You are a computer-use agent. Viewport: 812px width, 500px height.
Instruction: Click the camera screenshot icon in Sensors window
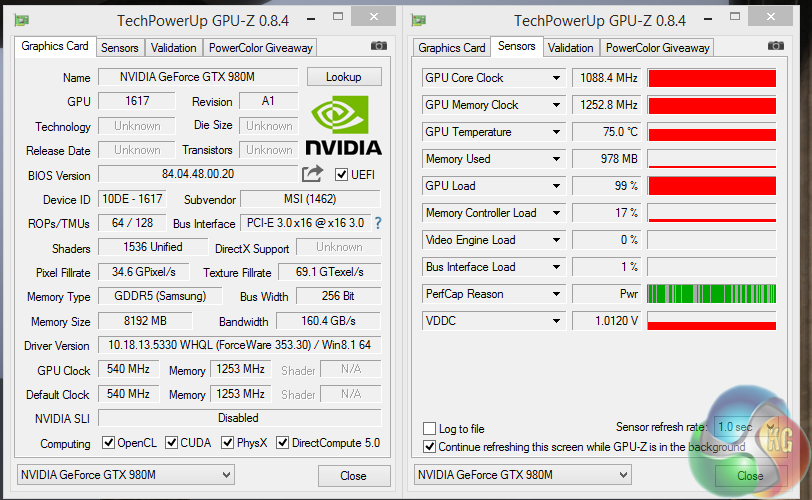tap(776, 46)
